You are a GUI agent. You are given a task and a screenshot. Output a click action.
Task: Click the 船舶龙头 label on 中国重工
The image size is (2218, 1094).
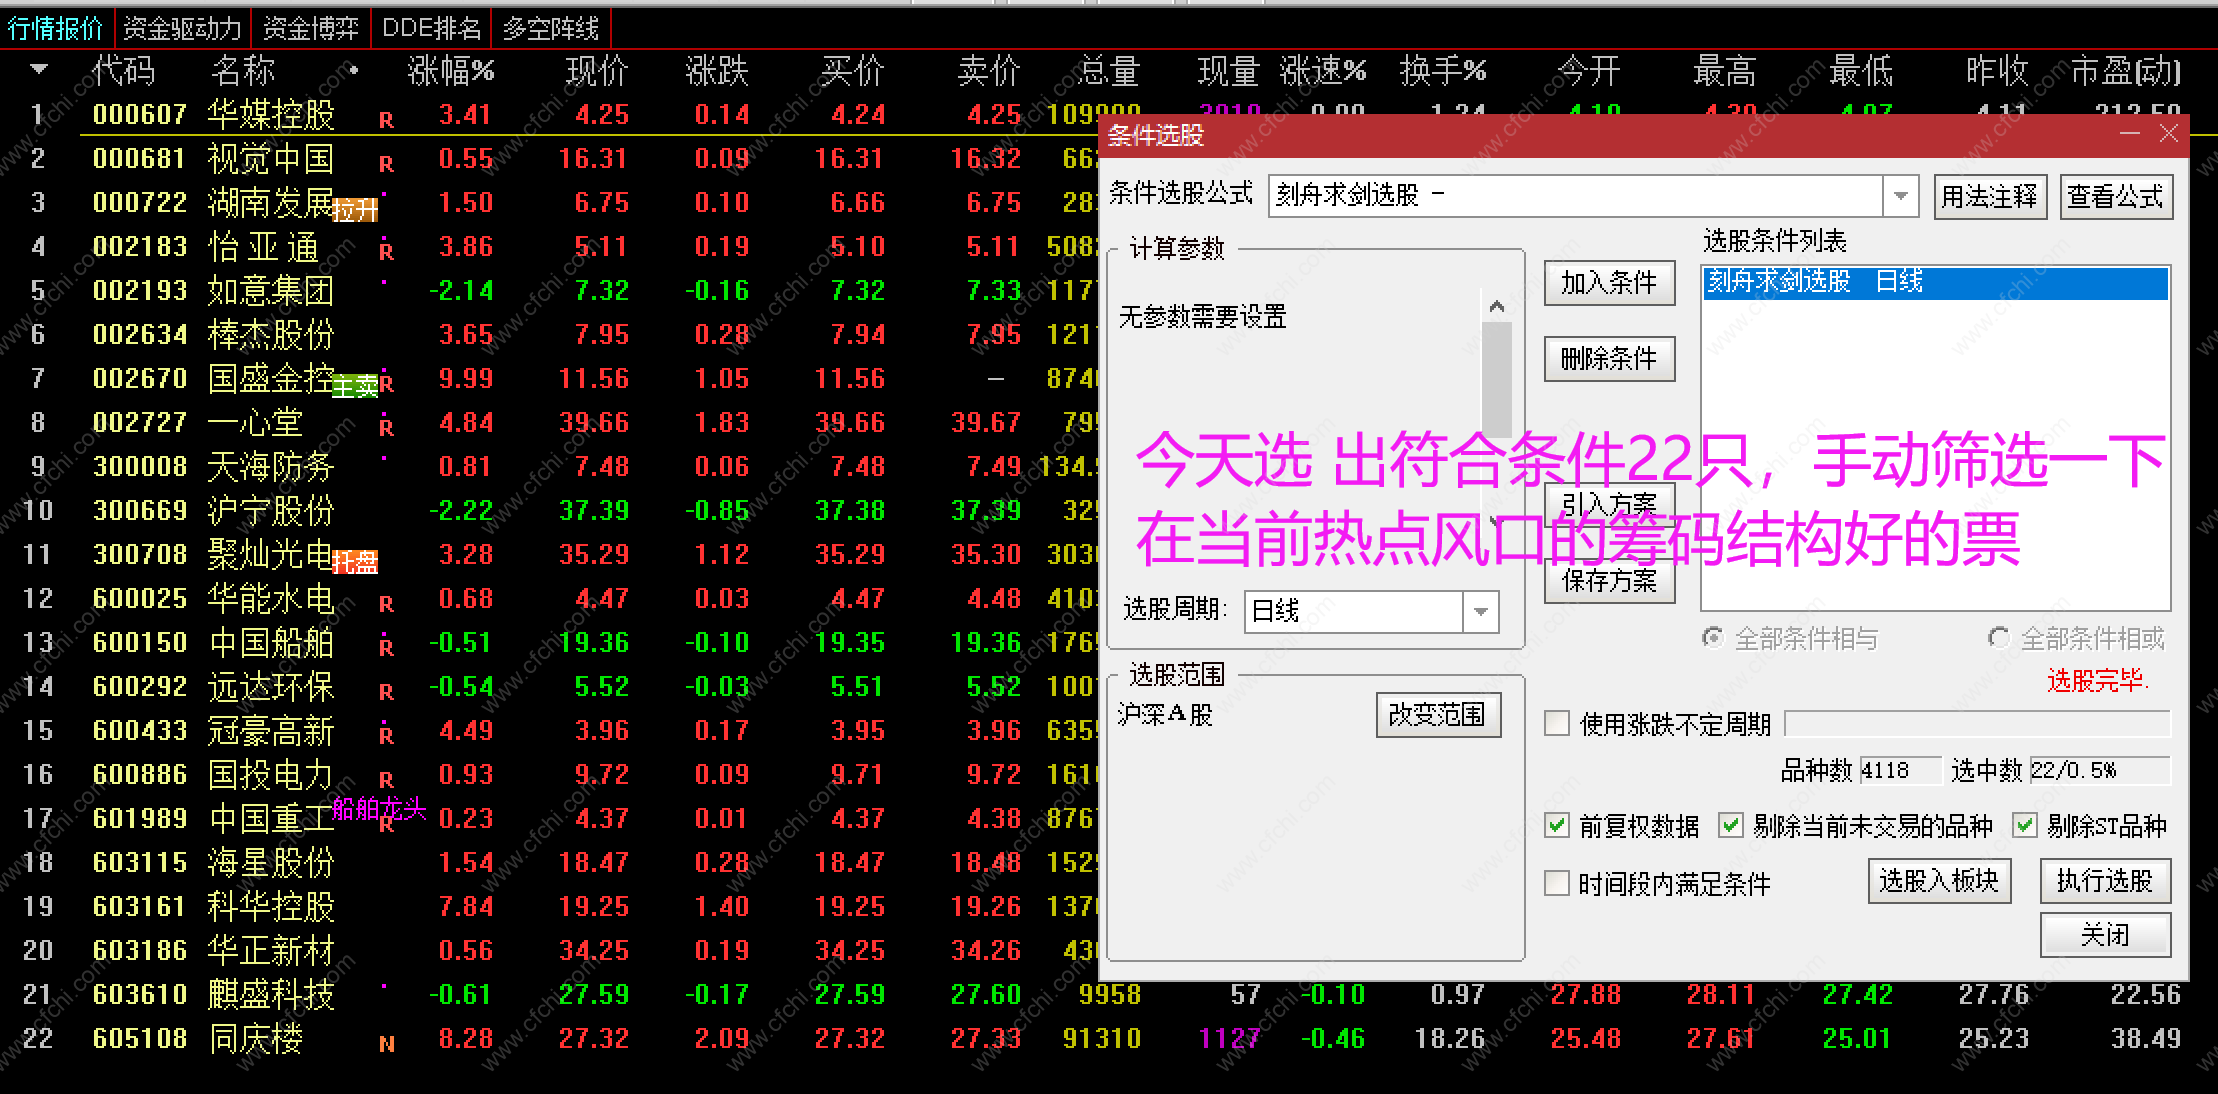[379, 809]
